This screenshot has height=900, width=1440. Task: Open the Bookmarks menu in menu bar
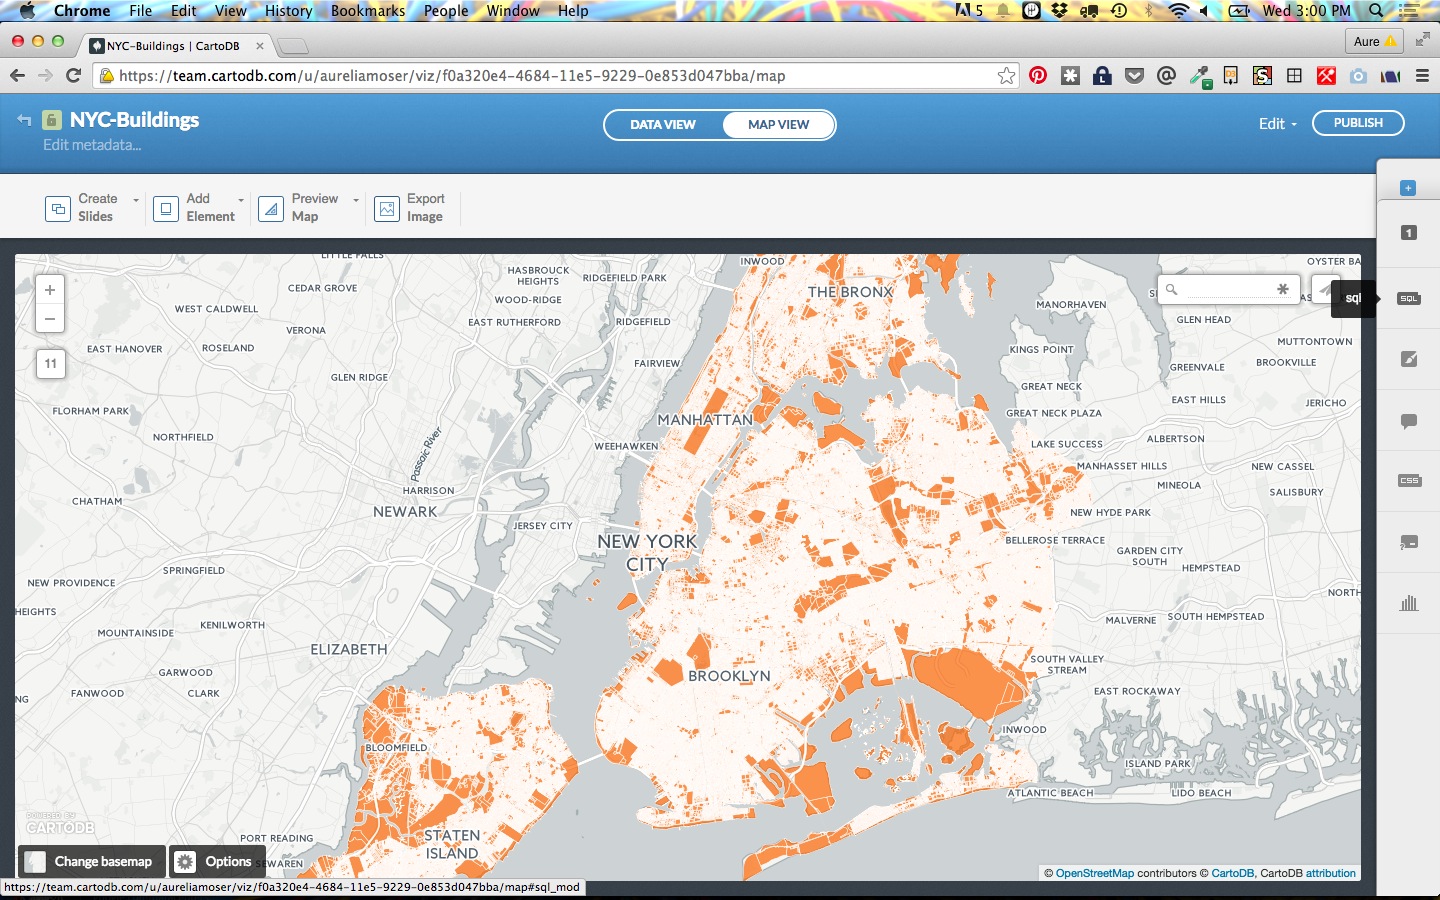coord(367,11)
